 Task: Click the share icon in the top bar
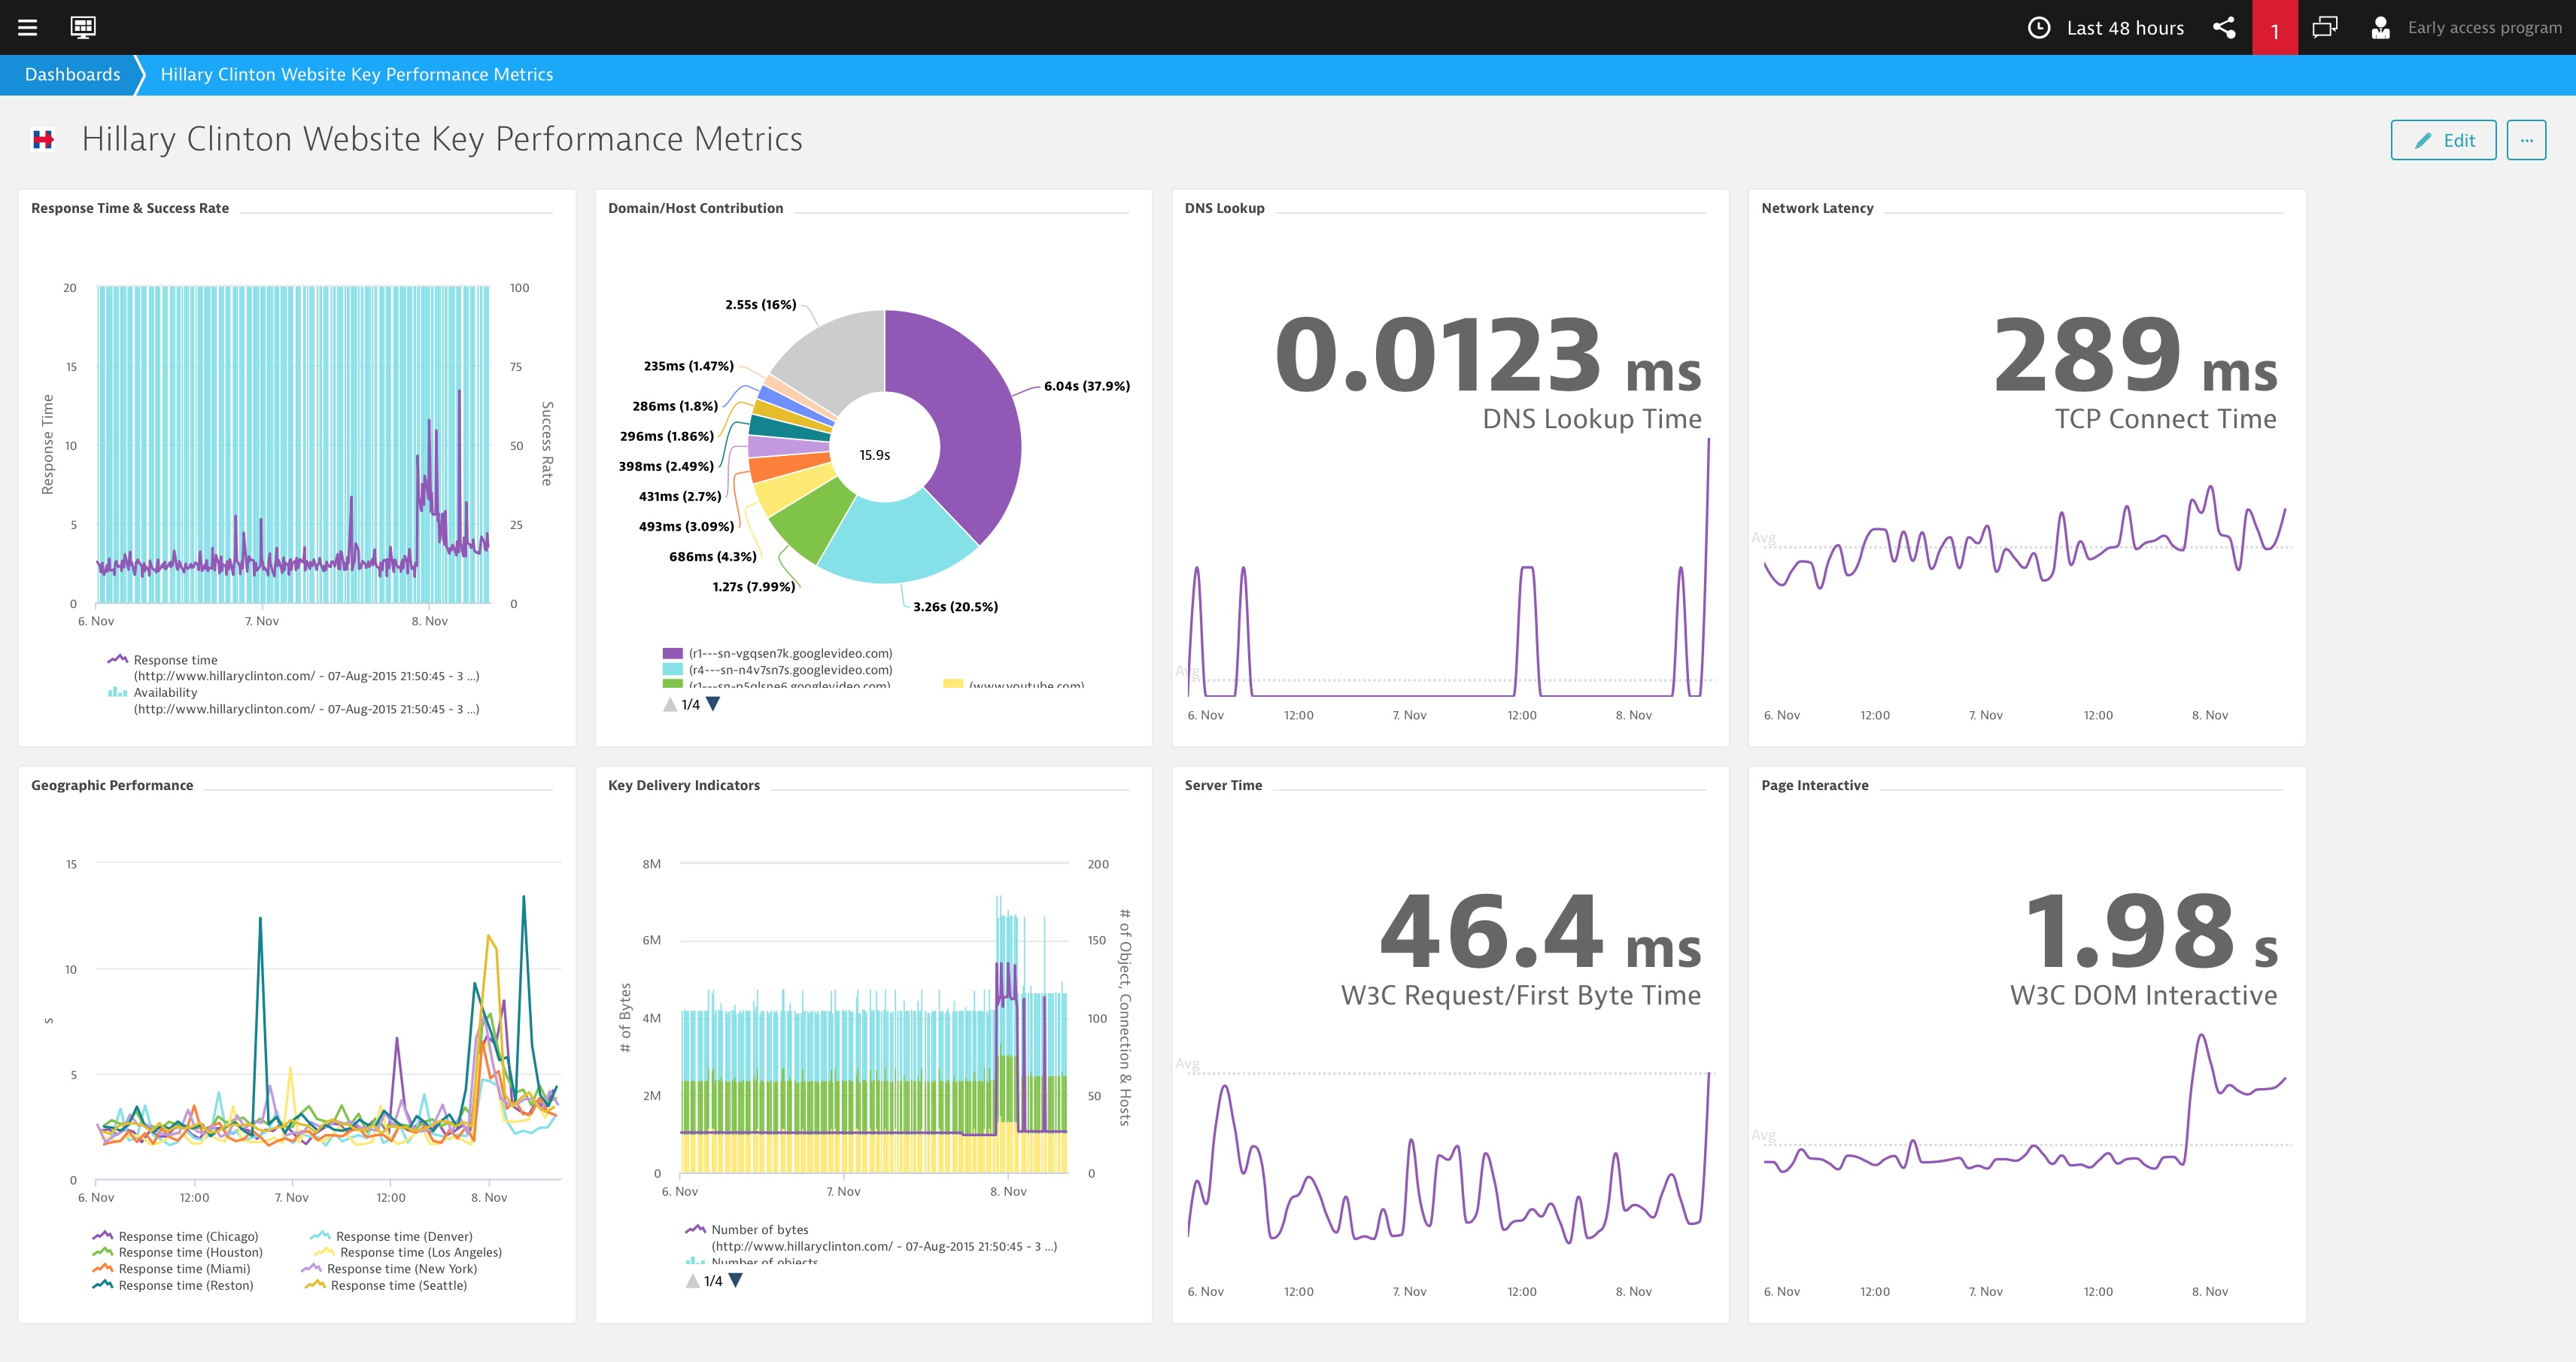point(2224,27)
